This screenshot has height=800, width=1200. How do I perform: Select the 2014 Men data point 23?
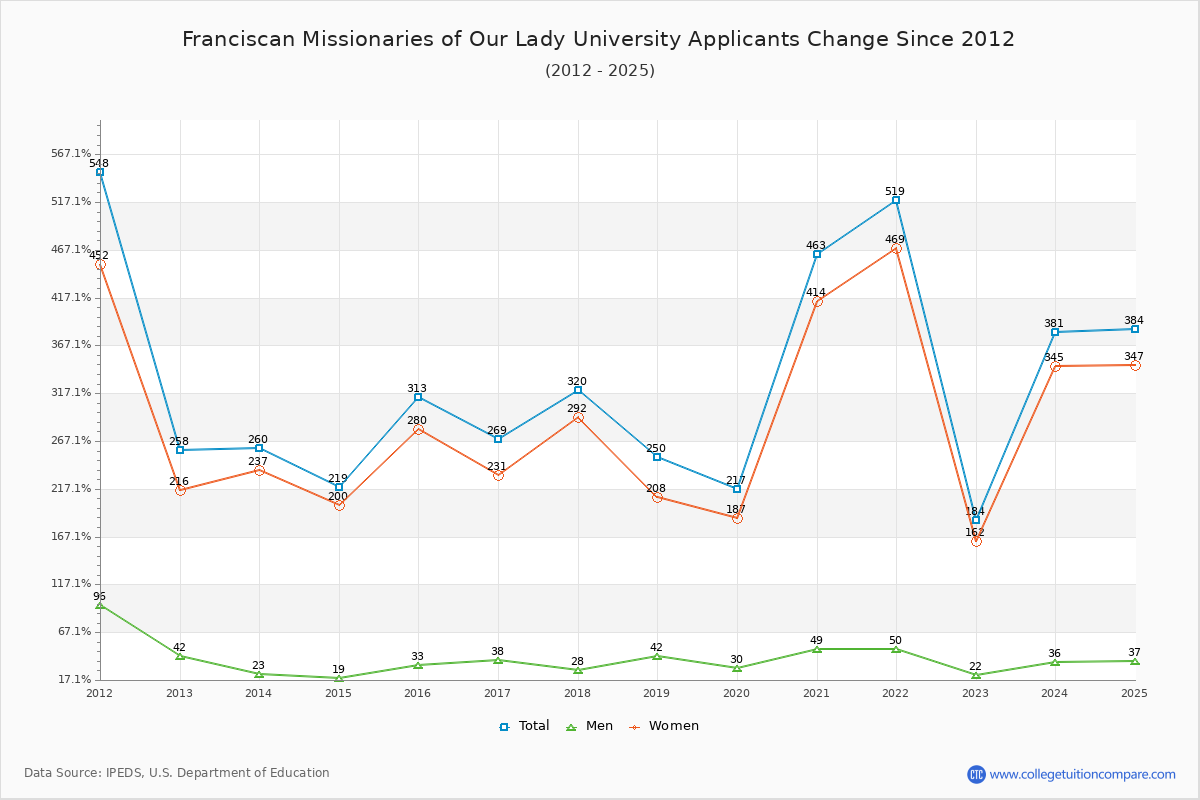point(259,674)
